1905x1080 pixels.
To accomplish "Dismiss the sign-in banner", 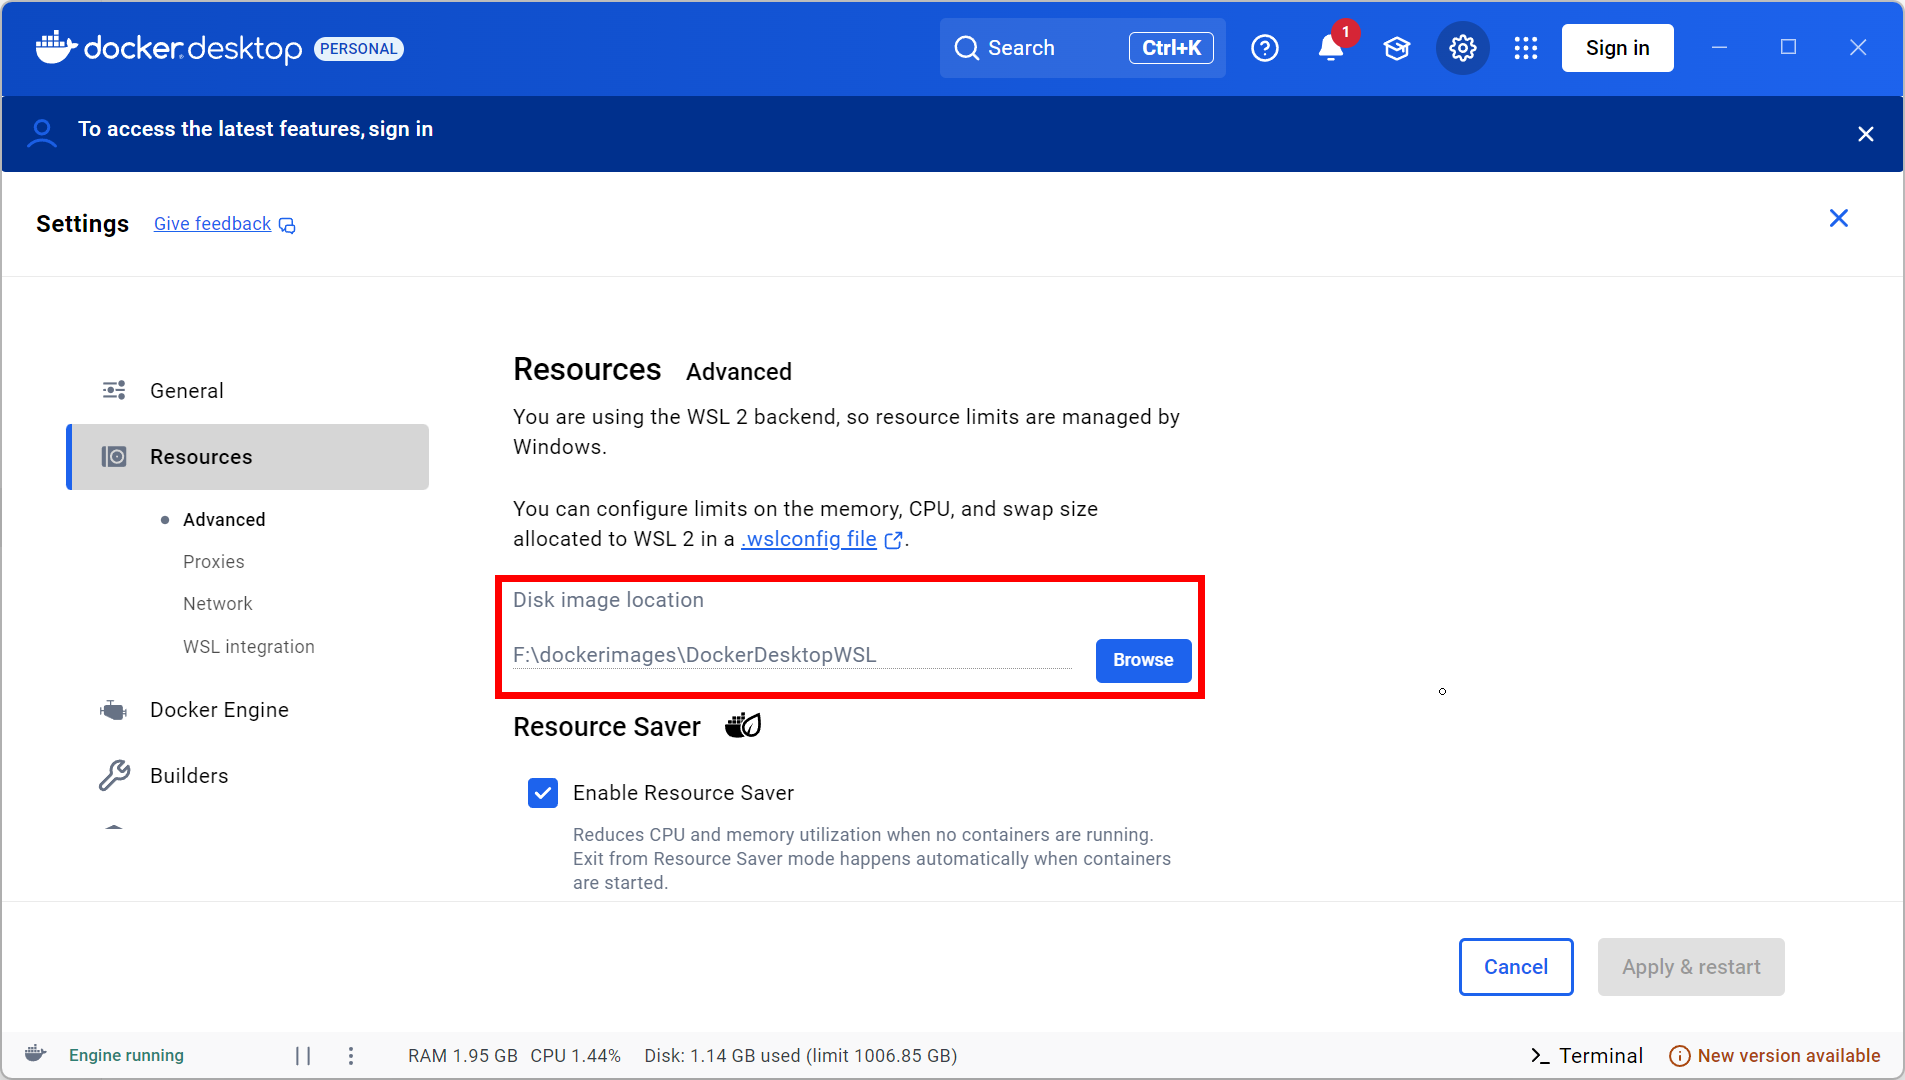I will pyautogui.click(x=1866, y=134).
